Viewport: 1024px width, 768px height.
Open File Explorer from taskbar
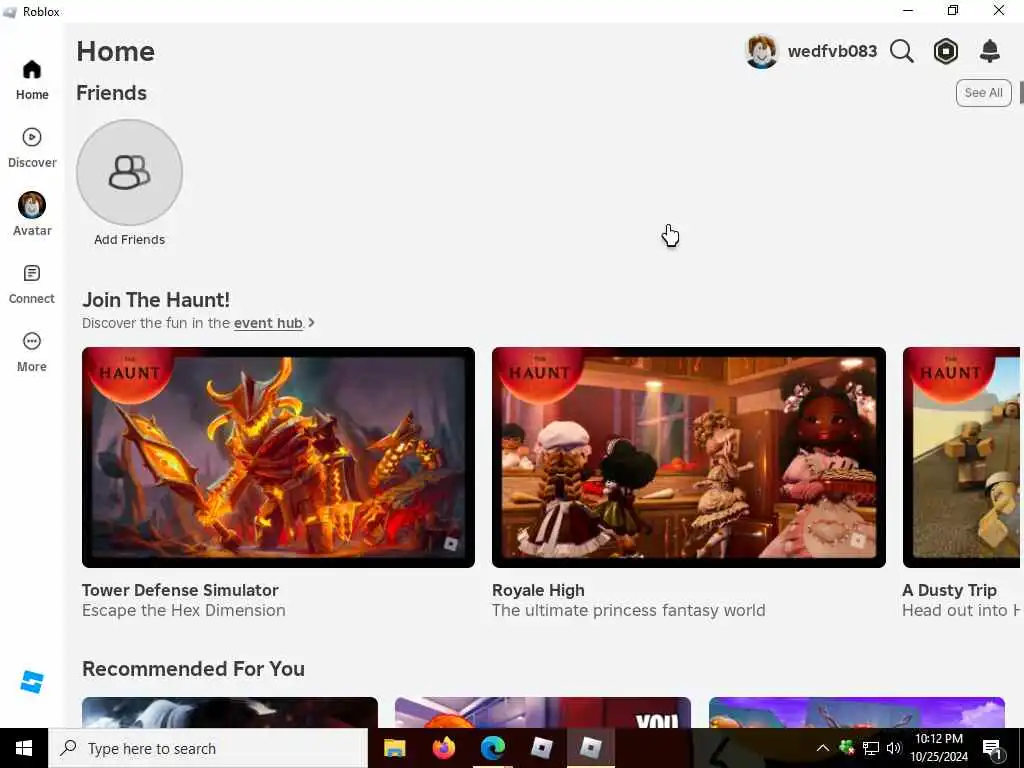pos(394,748)
